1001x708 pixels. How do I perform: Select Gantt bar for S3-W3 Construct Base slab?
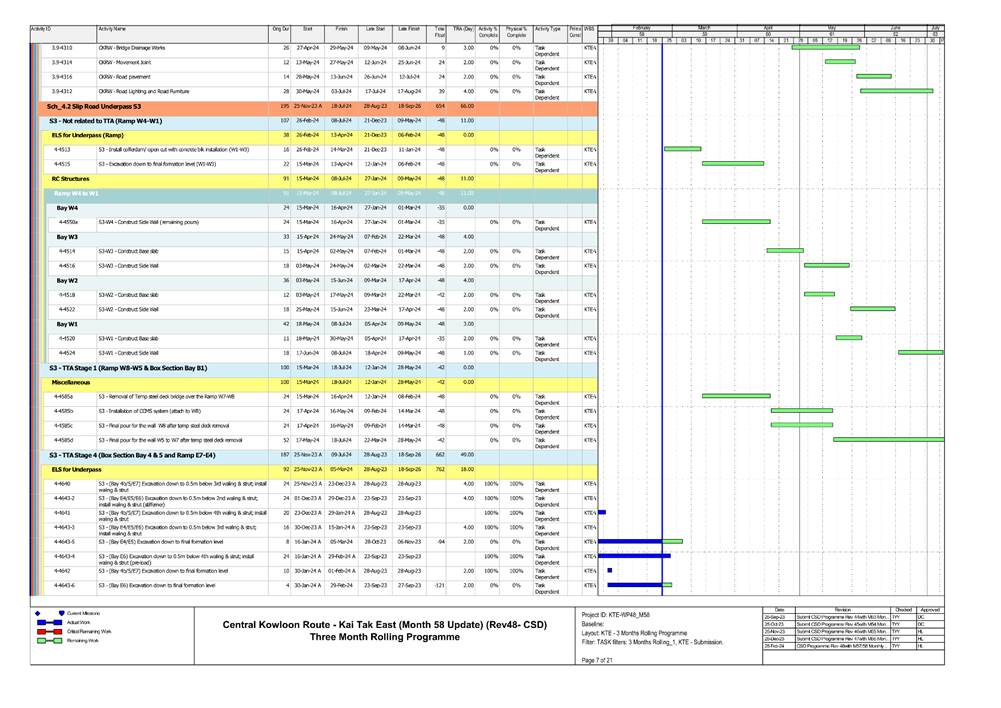(x=785, y=251)
